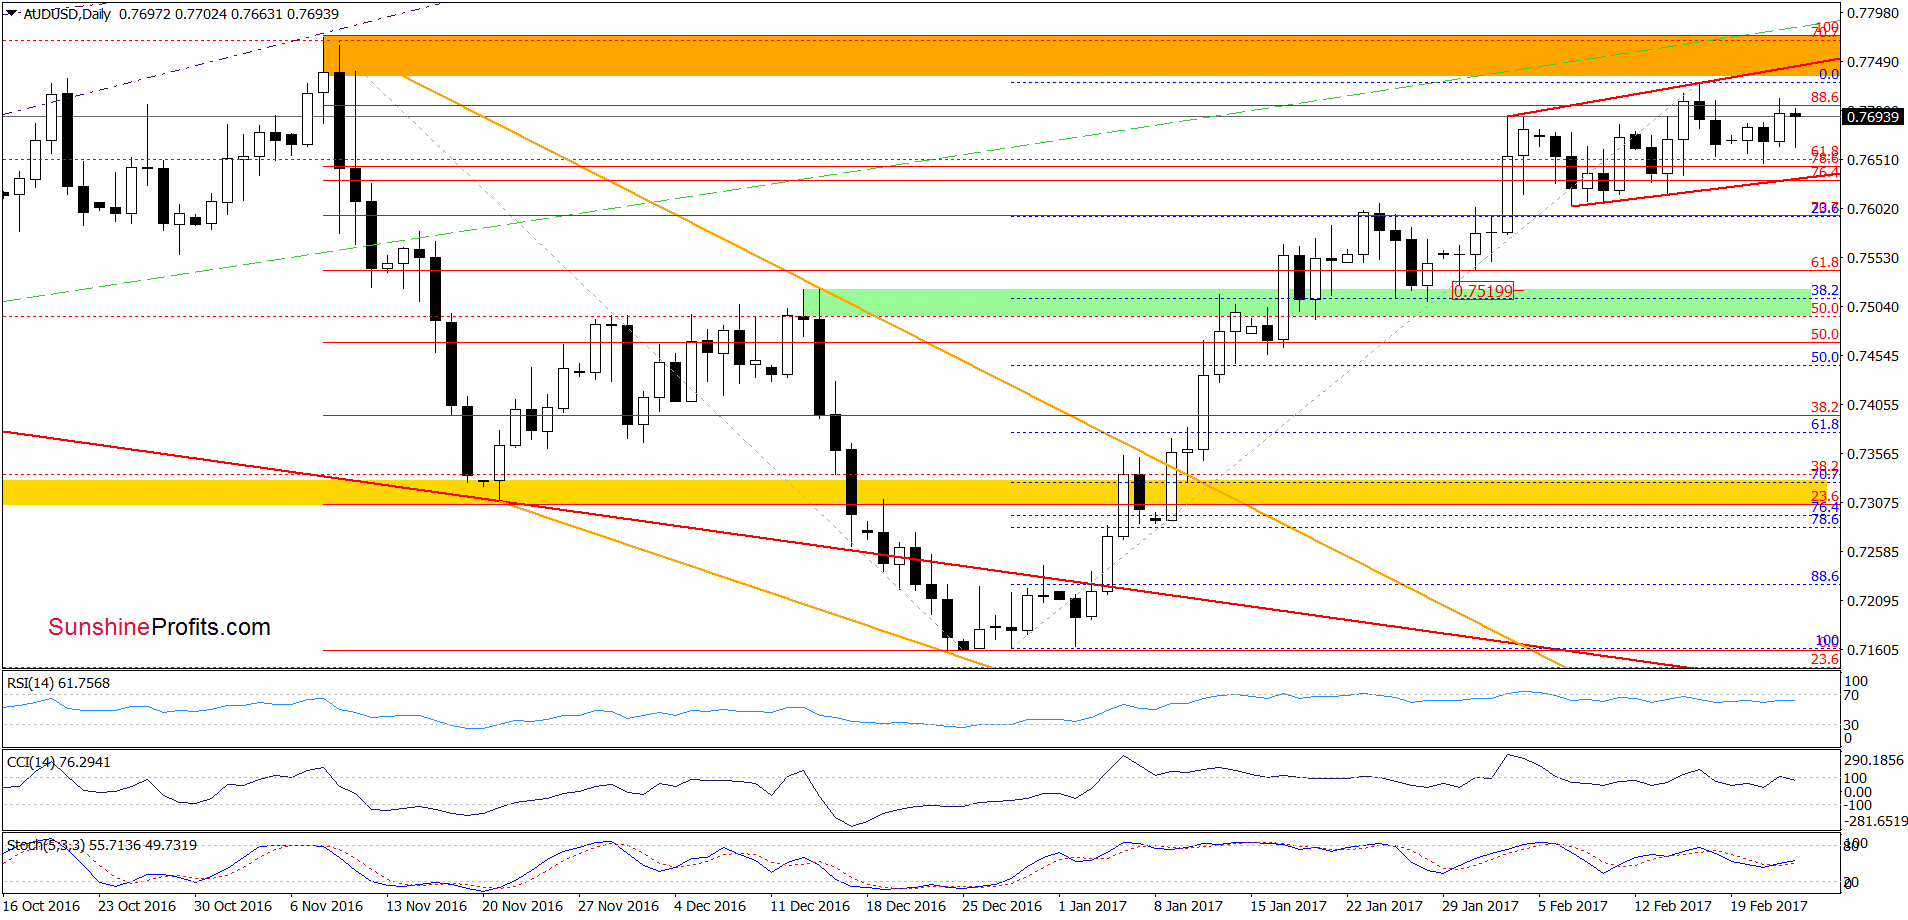
Task: Click the 0.77490 price axis value
Action: pos(1872,62)
